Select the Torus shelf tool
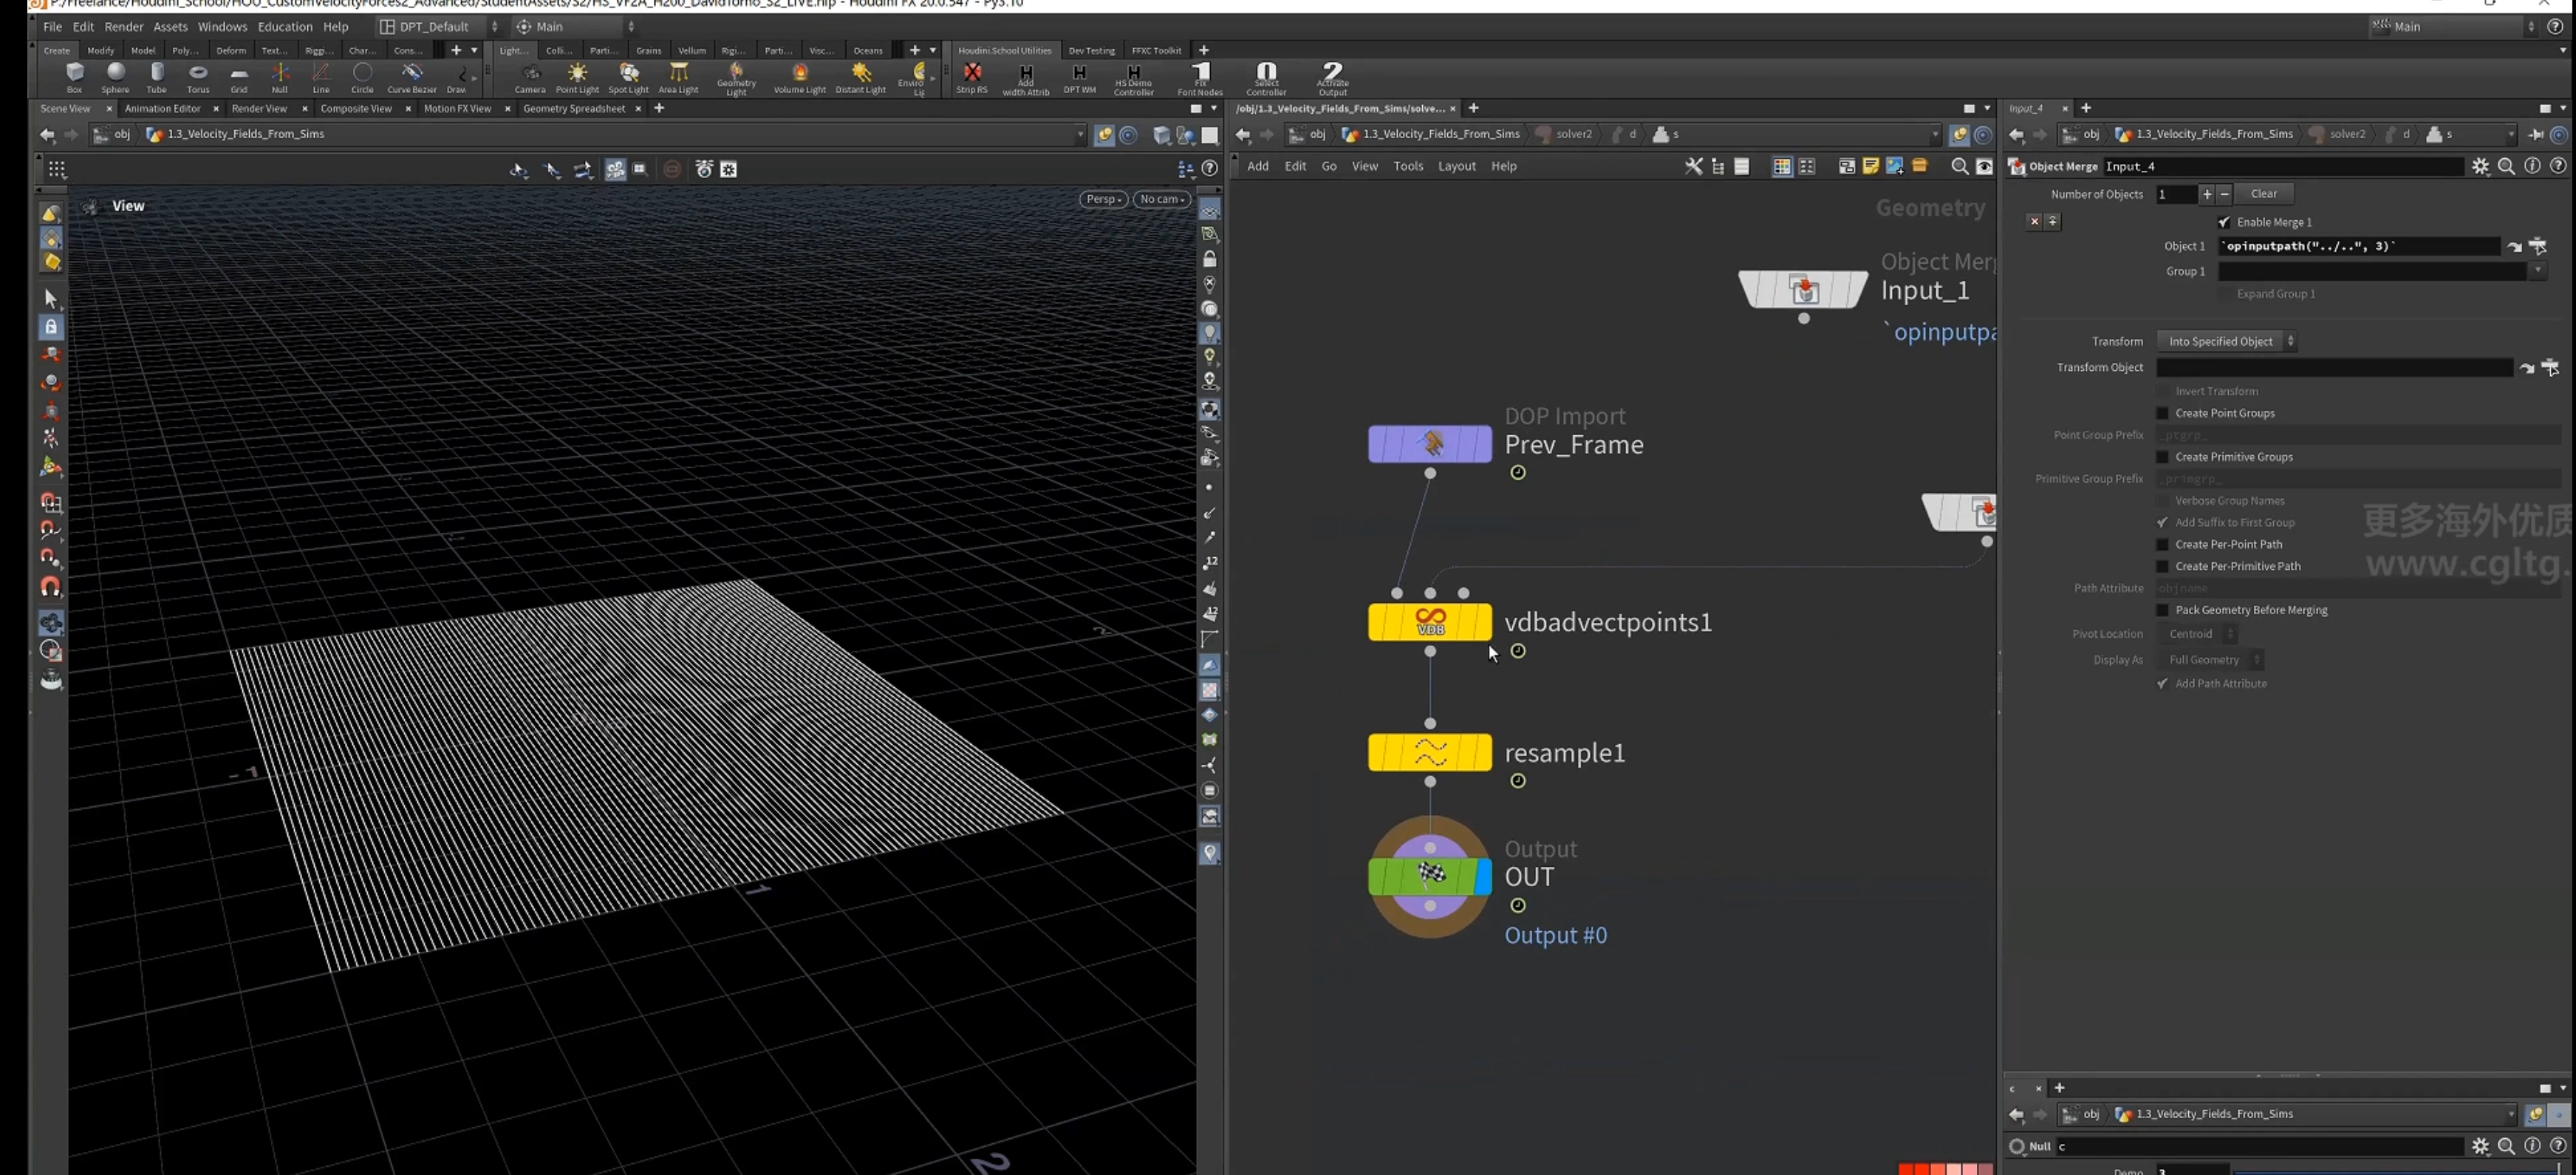2576x1175 pixels. tap(198, 77)
